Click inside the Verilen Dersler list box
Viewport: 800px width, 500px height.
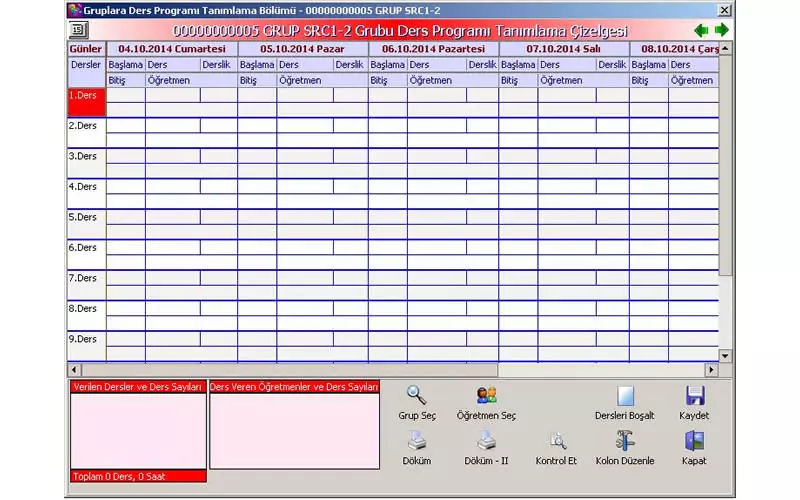[138, 431]
